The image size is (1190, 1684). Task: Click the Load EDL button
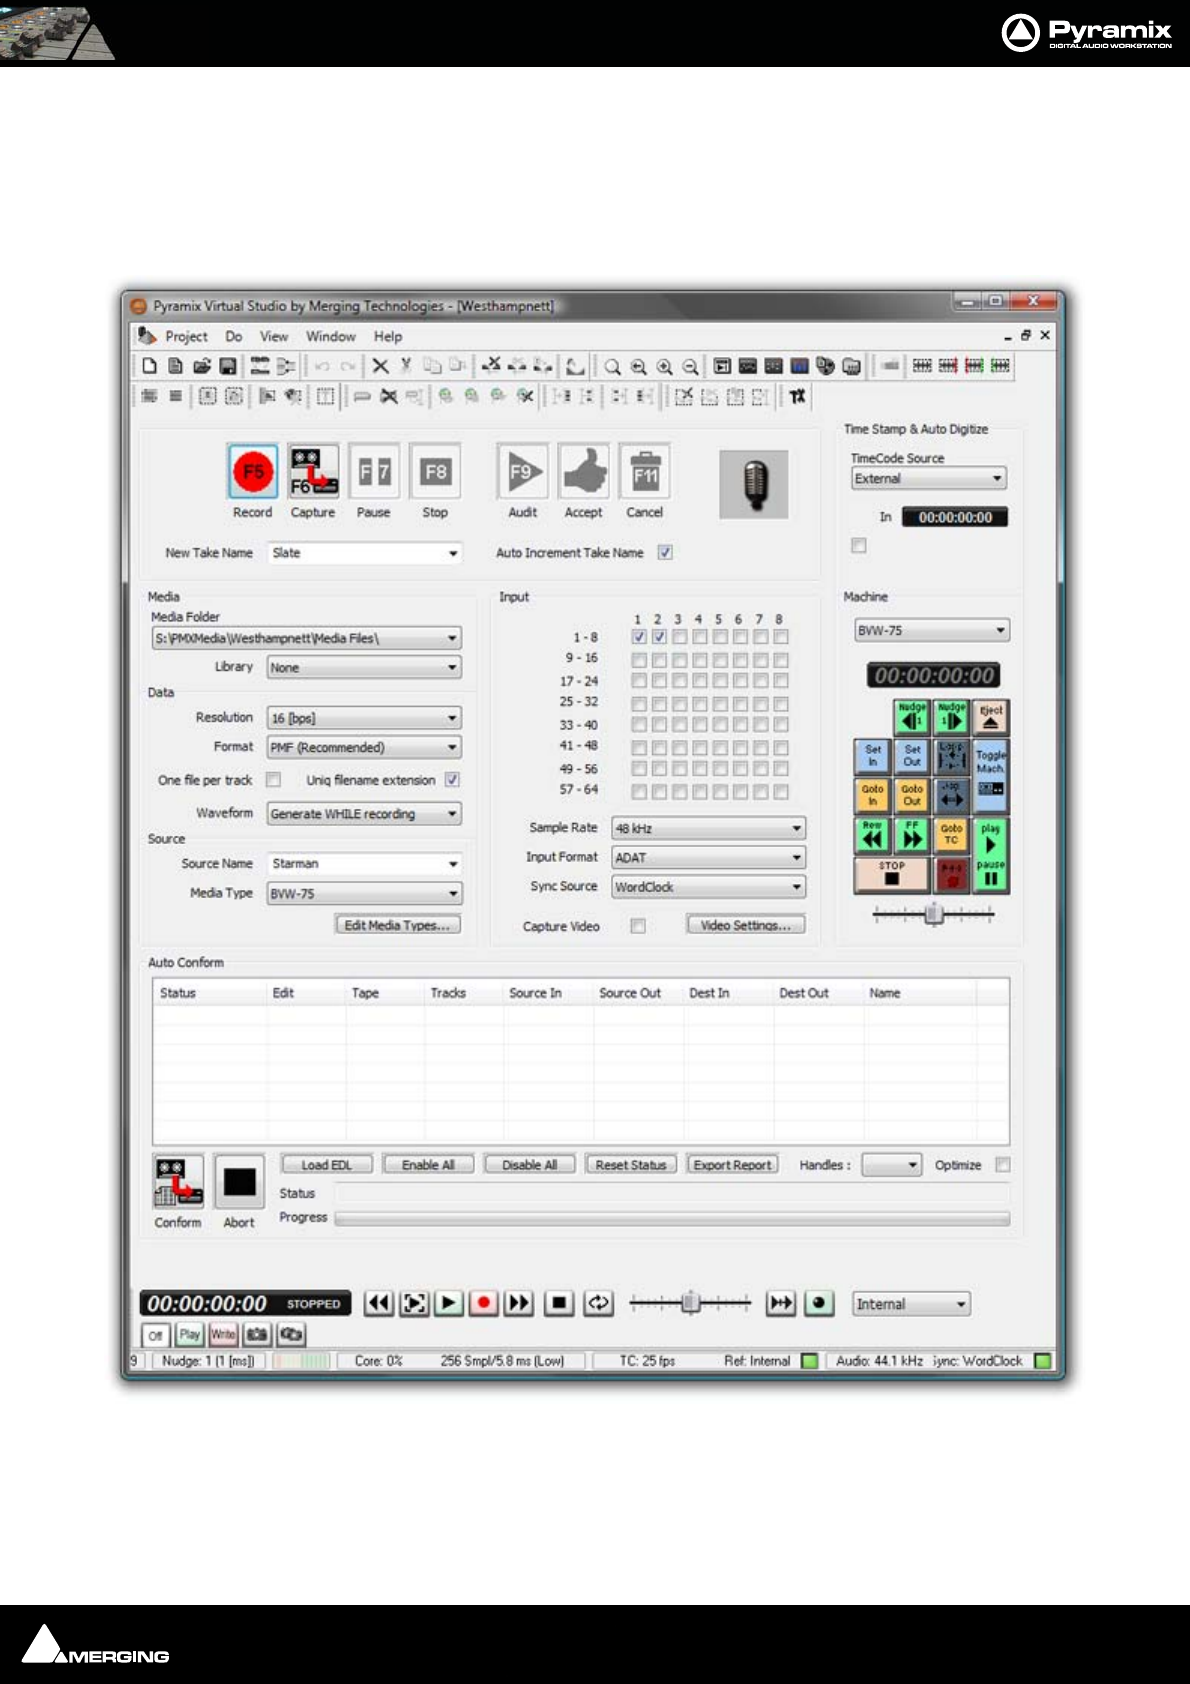327,1164
